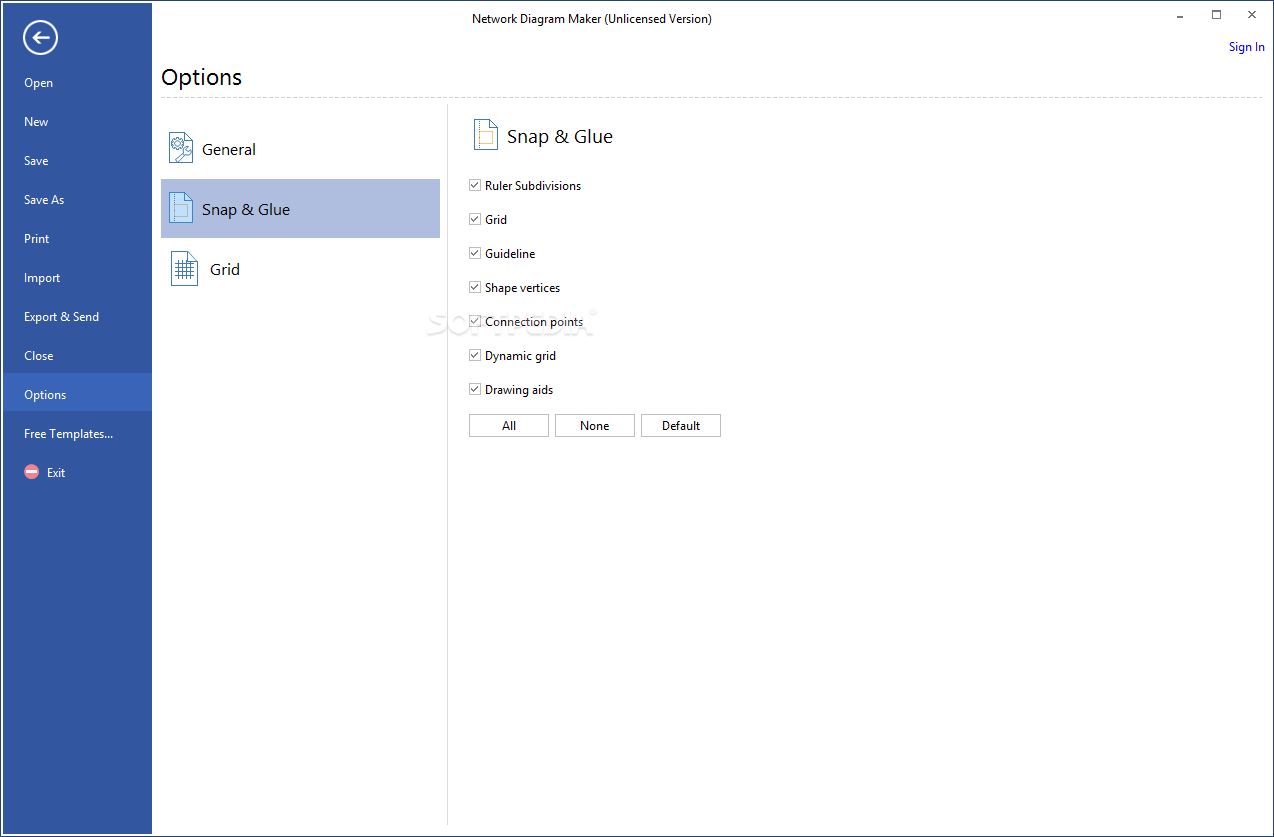Click the back arrow circle icon
1274x837 pixels.
tap(40, 38)
